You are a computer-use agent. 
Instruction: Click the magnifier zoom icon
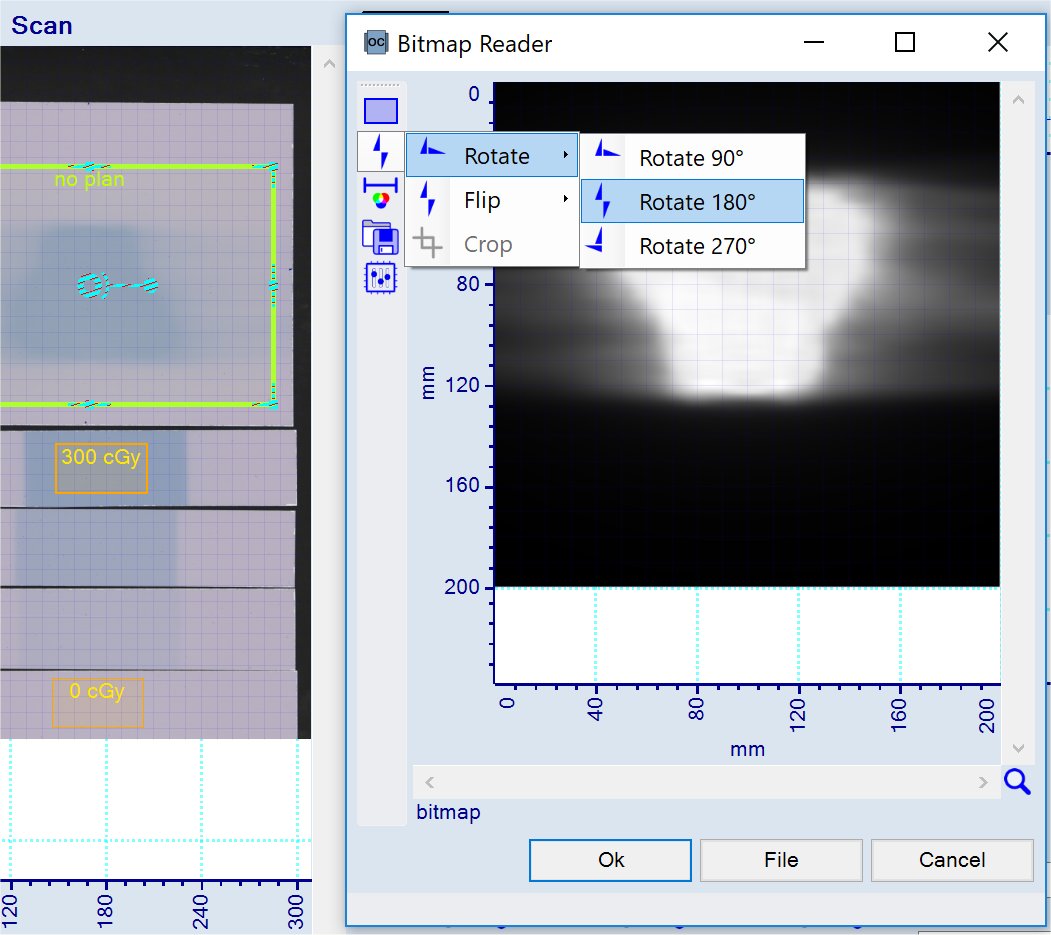(1017, 782)
